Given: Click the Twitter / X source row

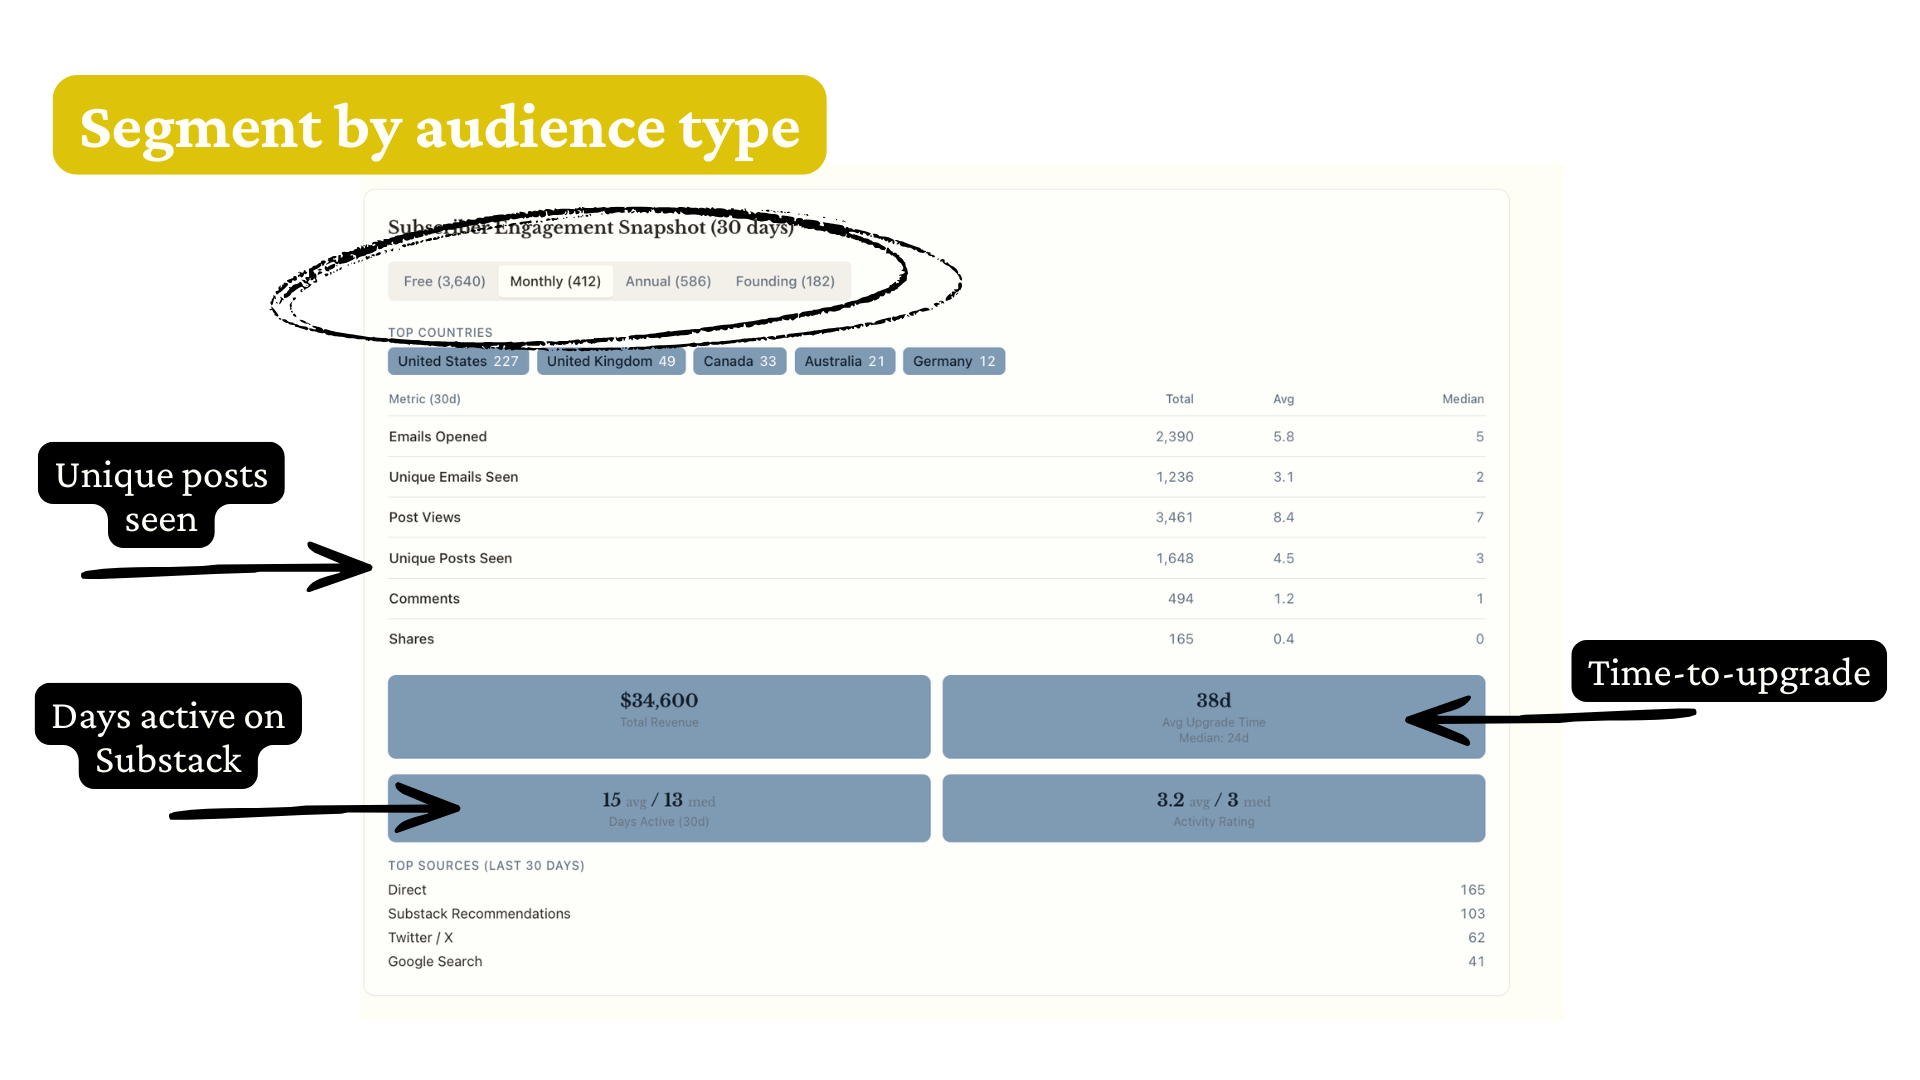Looking at the screenshot, I should [x=420, y=938].
